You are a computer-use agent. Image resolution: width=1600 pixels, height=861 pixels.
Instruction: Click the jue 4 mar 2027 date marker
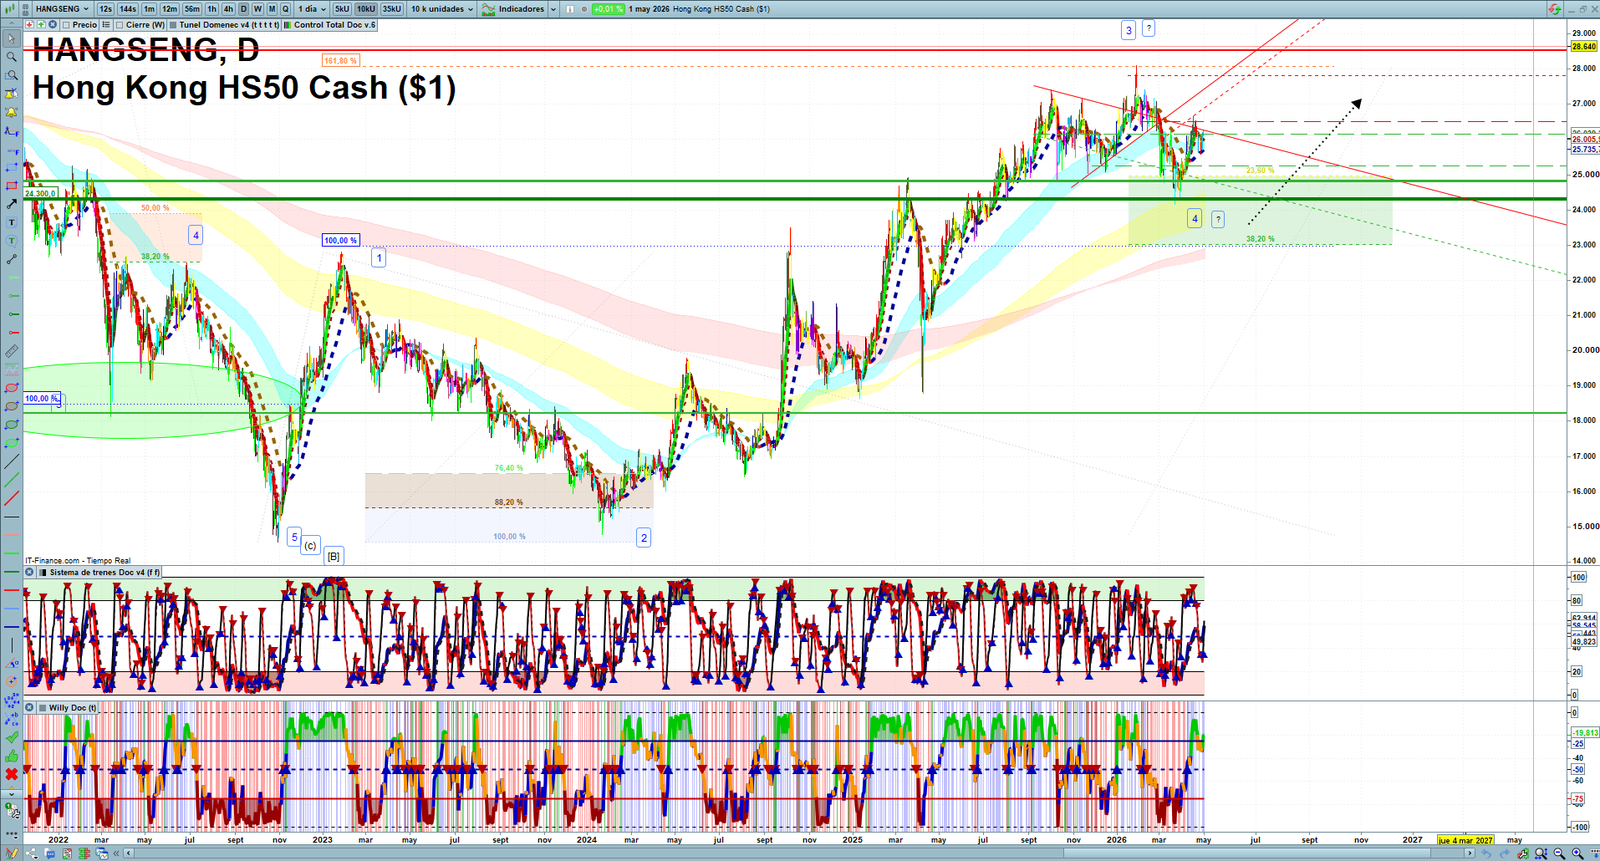coord(1466,841)
